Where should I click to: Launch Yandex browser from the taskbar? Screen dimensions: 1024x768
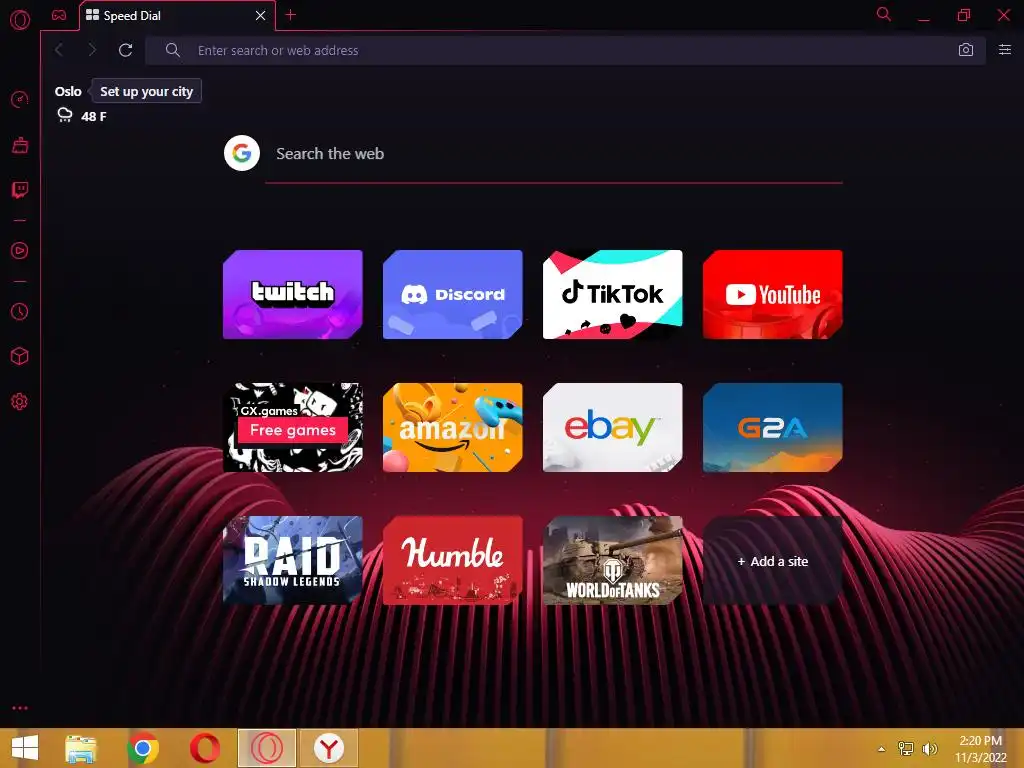pyautogui.click(x=328, y=748)
